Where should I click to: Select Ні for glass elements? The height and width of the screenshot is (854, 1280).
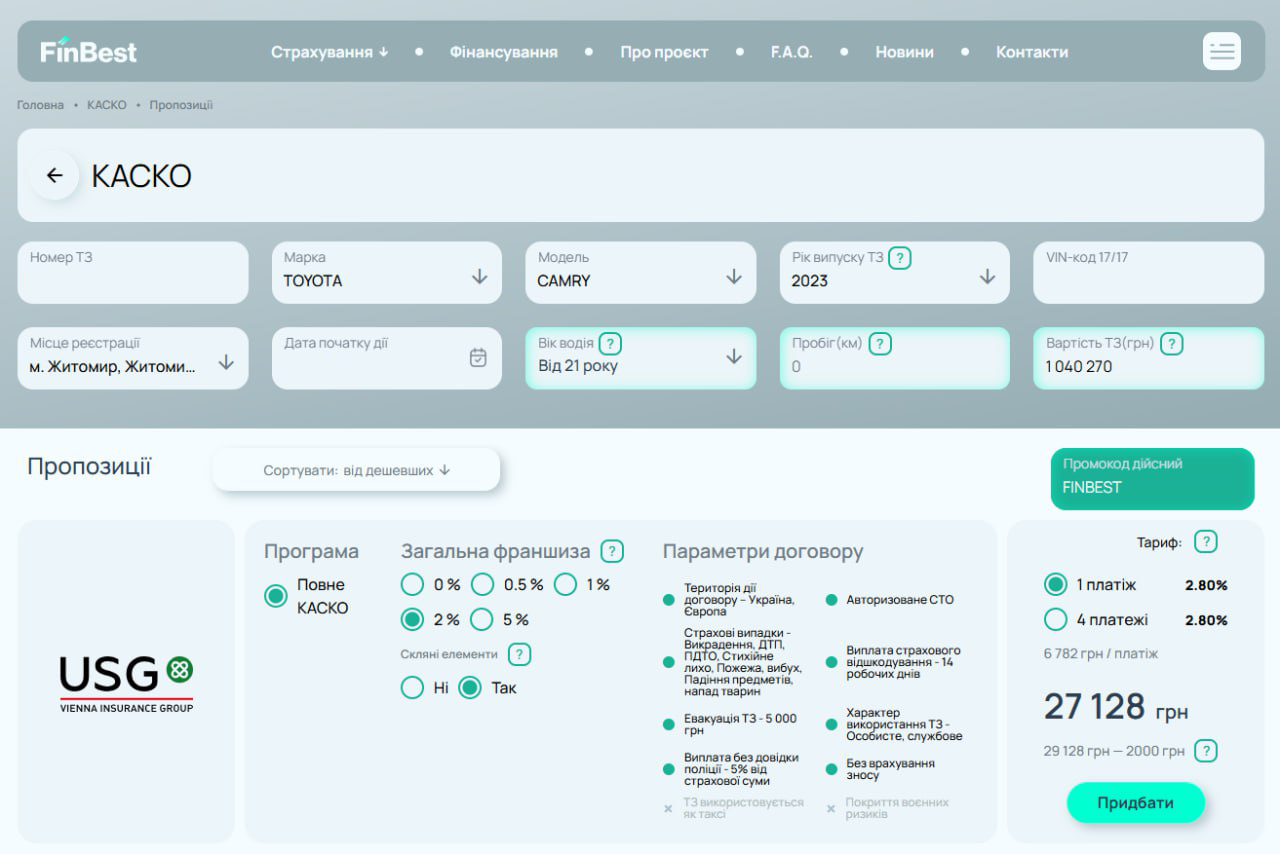click(412, 688)
